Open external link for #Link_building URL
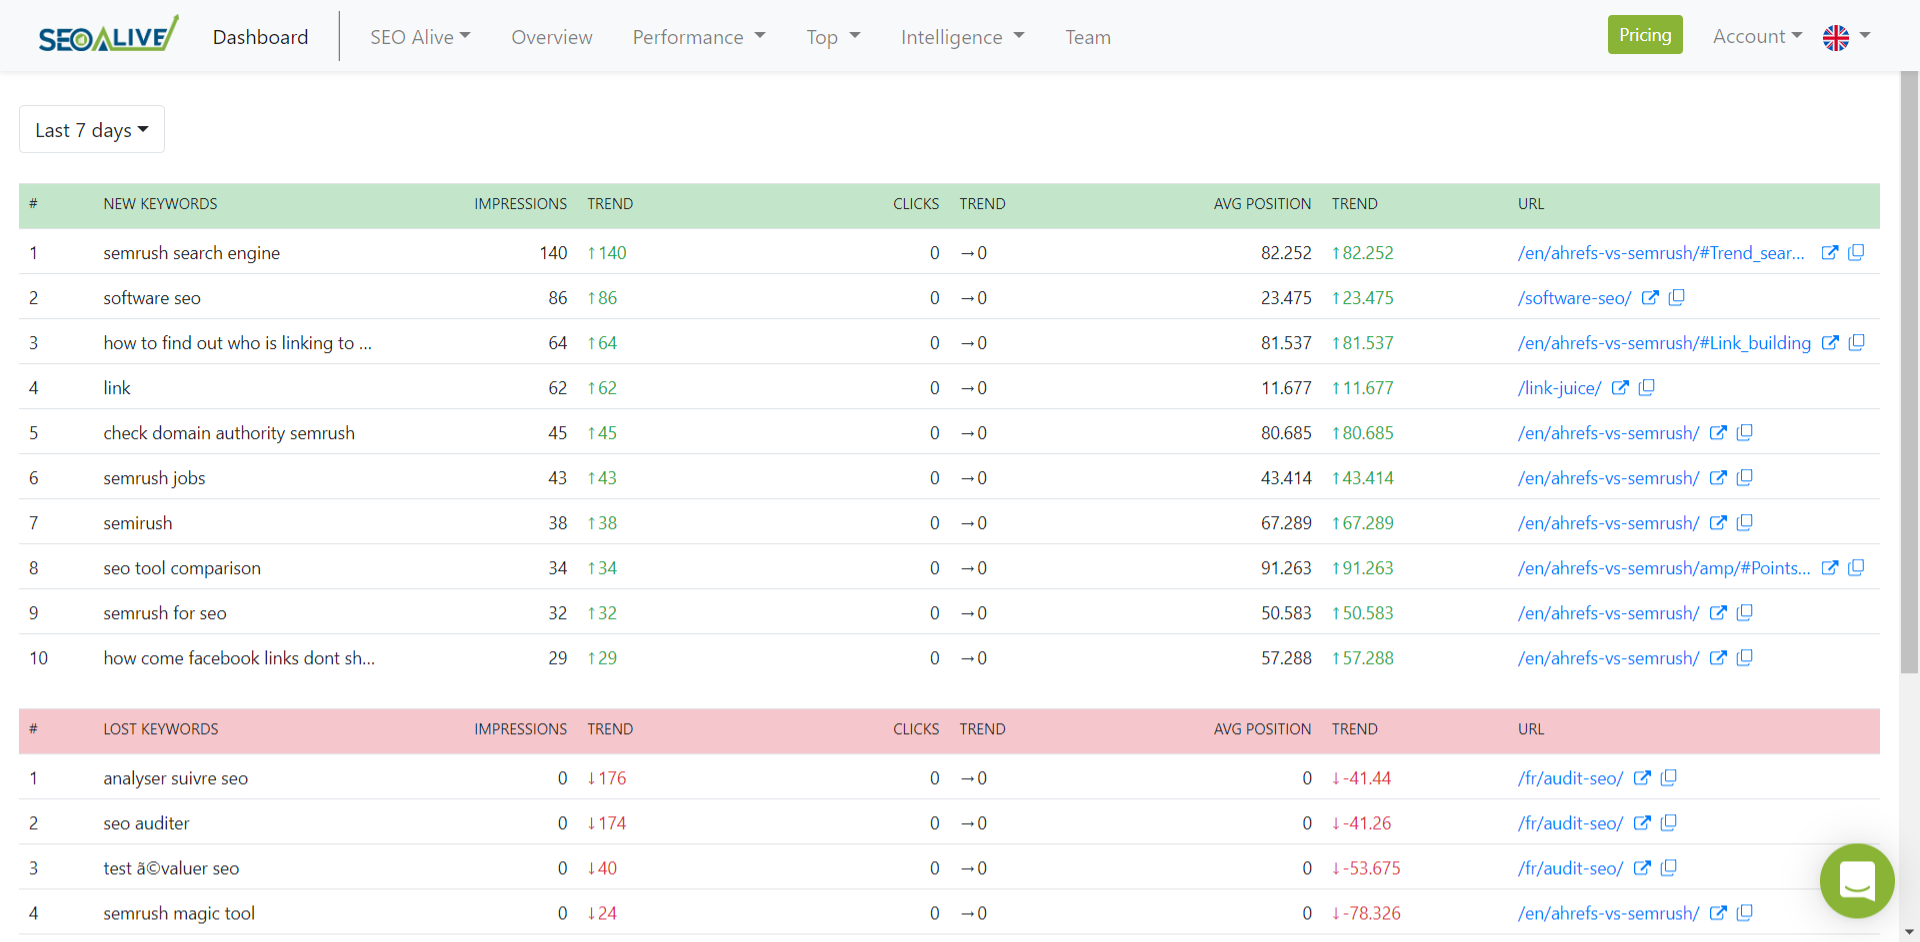This screenshot has height=942, width=1920. pyautogui.click(x=1830, y=342)
